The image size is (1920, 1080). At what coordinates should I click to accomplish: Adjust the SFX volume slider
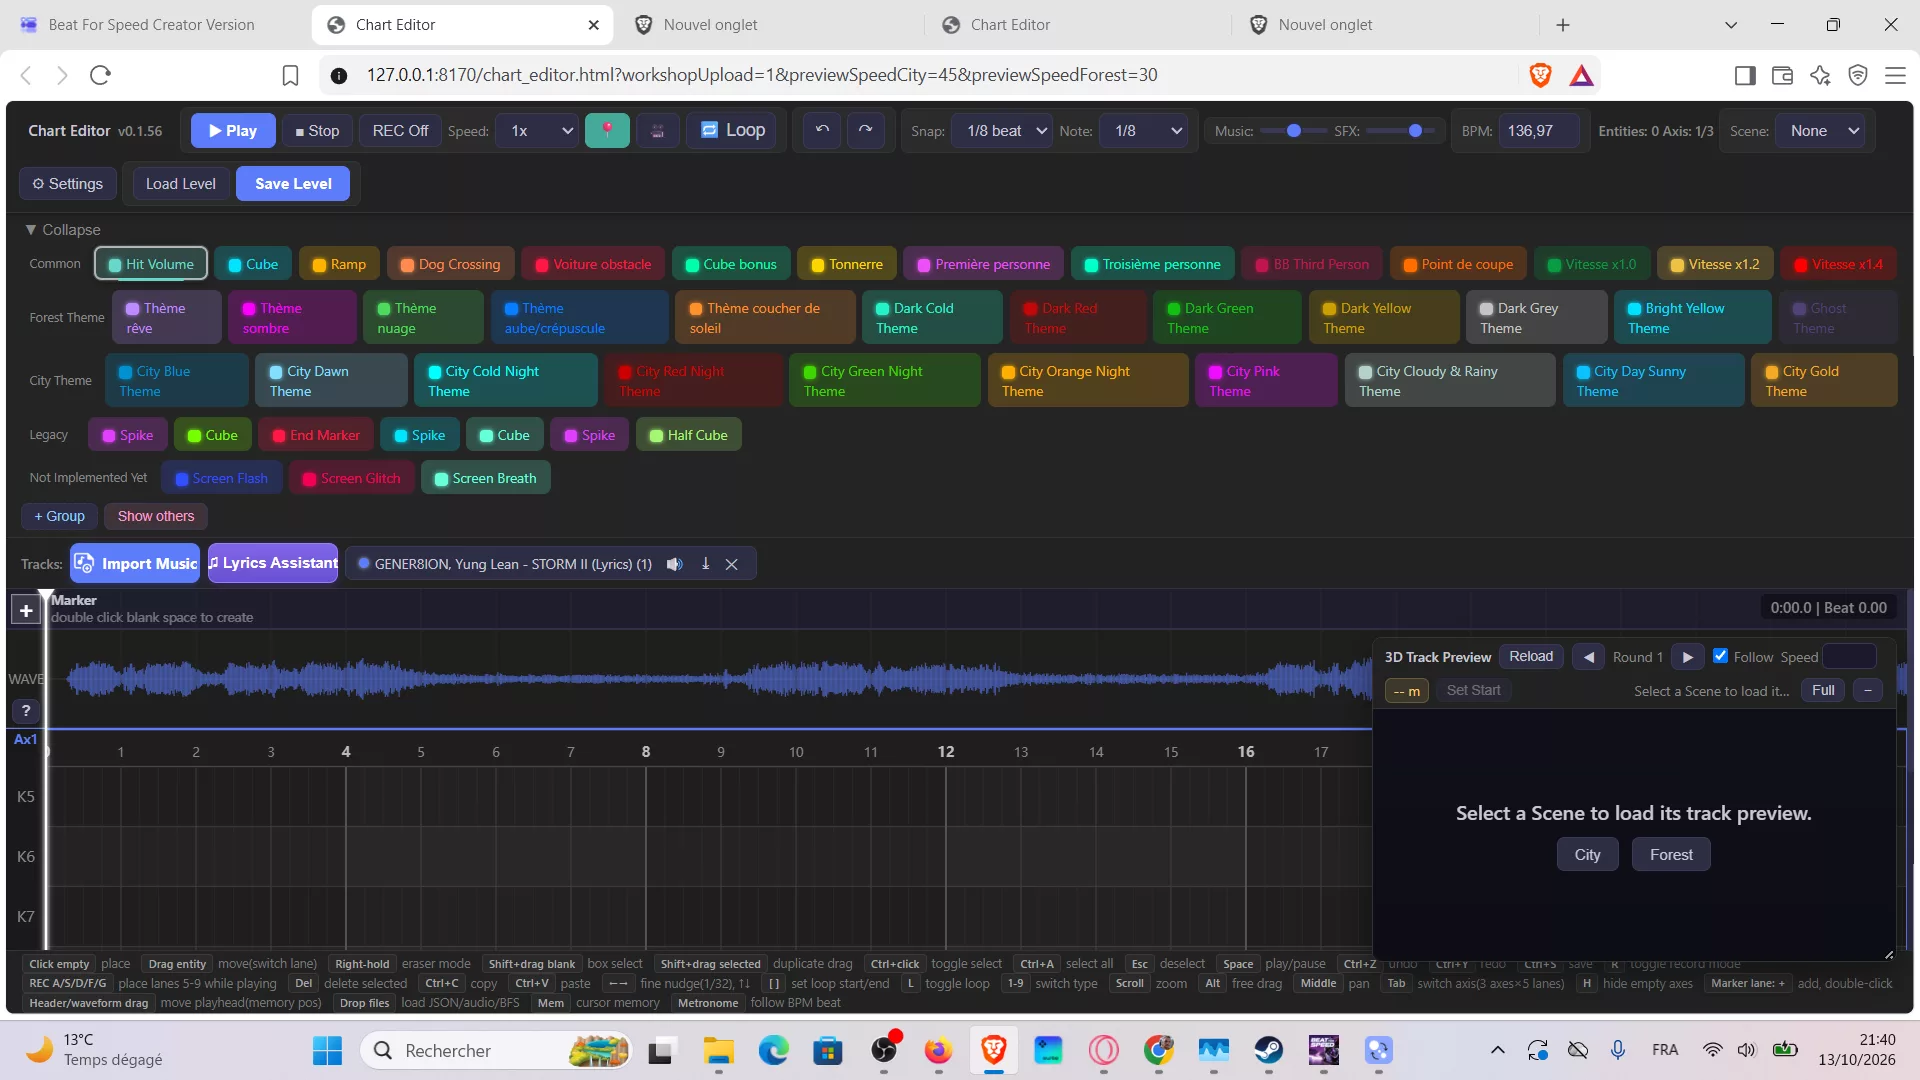1400,131
